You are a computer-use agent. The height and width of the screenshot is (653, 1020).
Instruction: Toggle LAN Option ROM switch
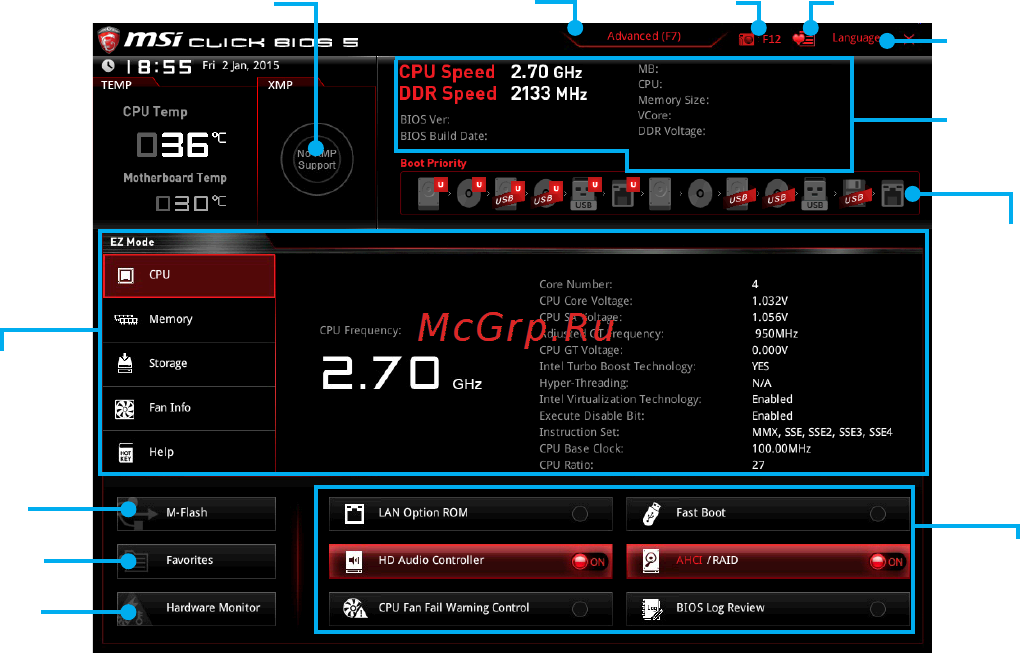[580, 514]
